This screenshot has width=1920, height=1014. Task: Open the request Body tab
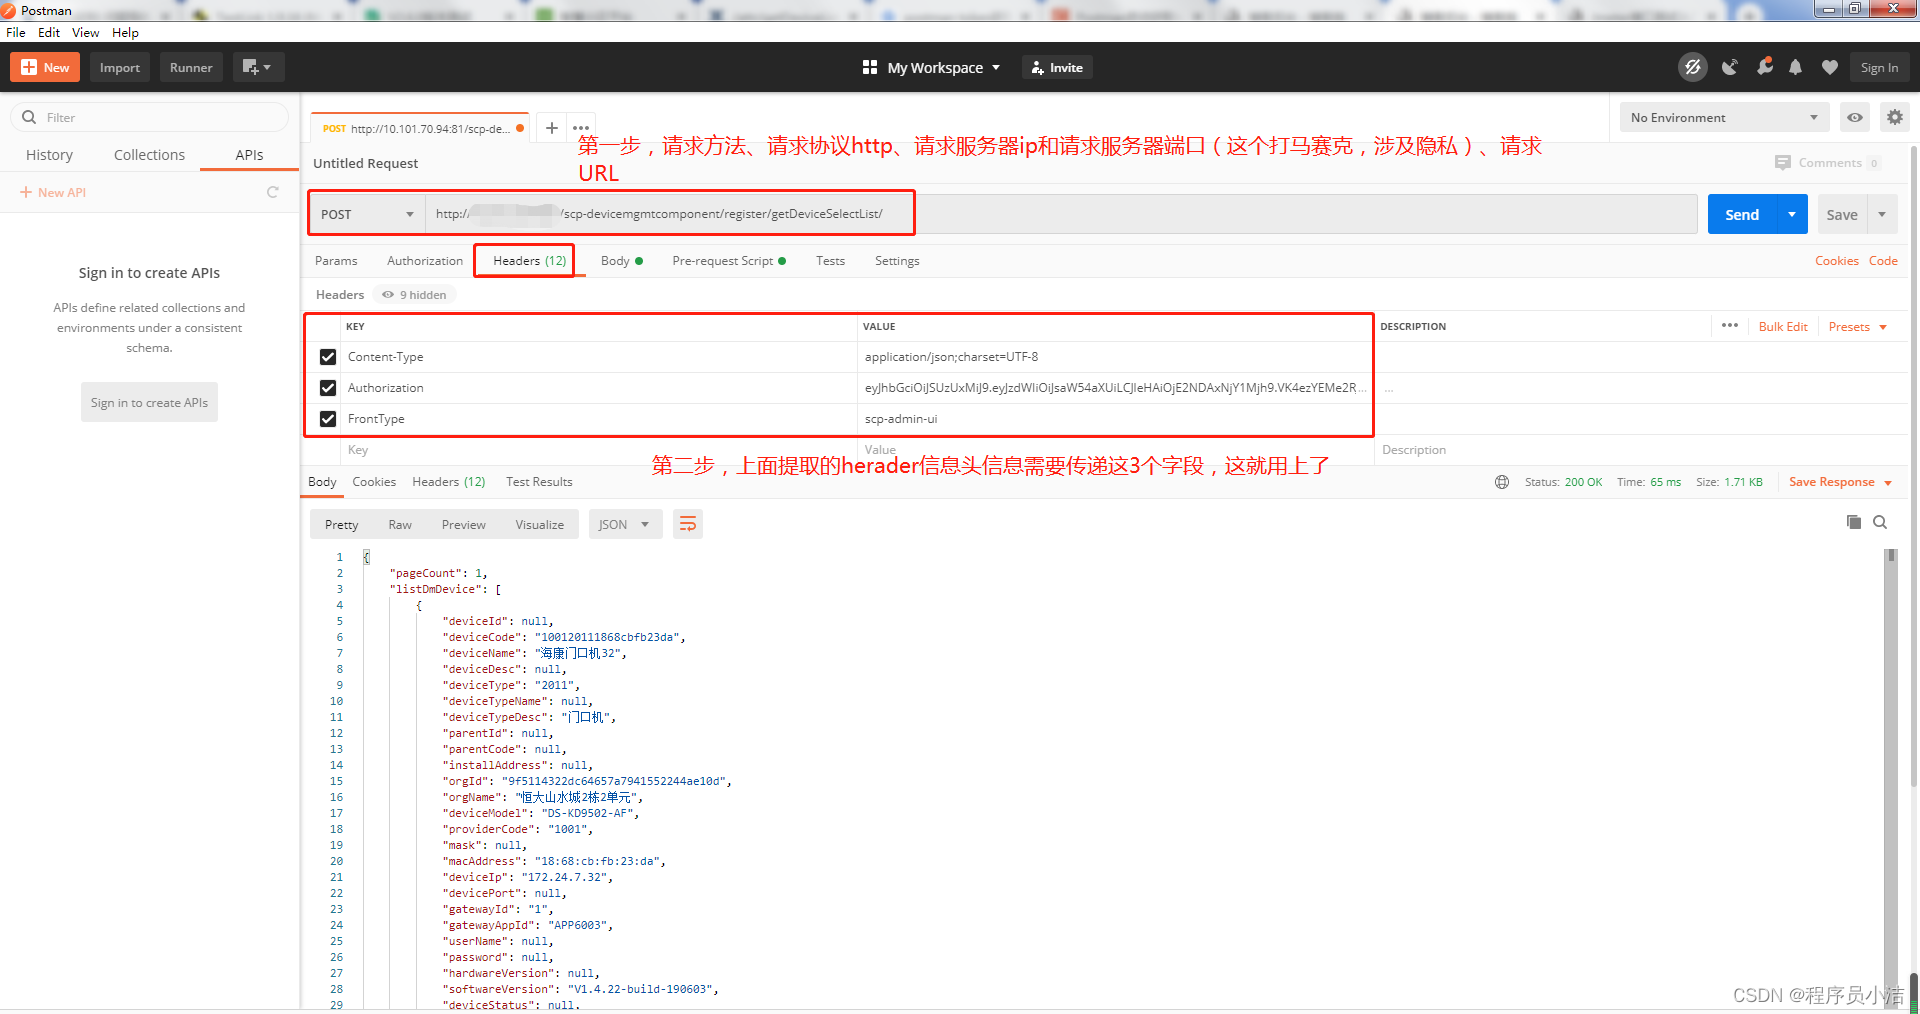tap(621, 261)
